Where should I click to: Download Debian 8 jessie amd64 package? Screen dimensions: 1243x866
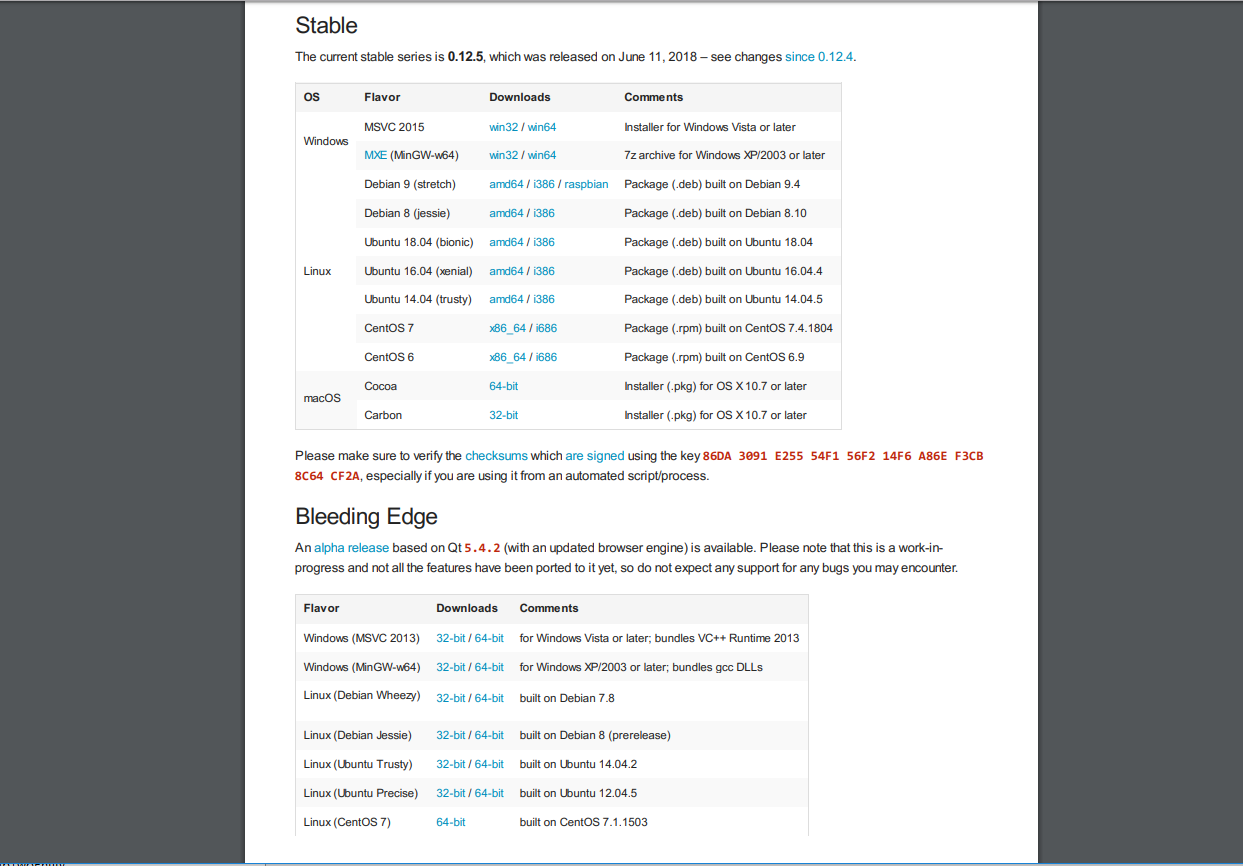coord(506,213)
